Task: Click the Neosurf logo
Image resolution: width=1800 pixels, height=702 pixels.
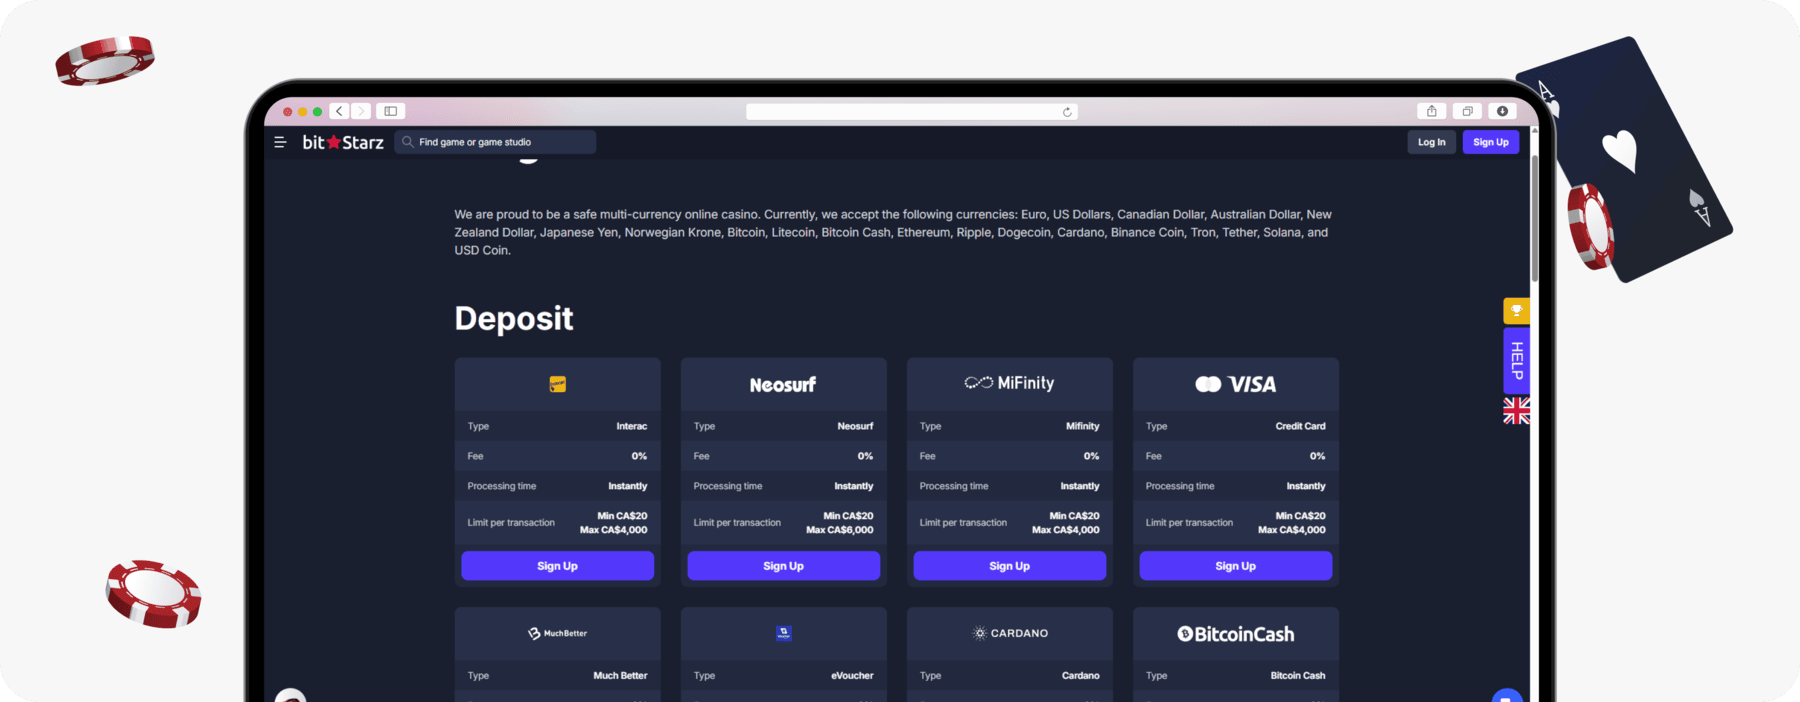Action: point(783,384)
